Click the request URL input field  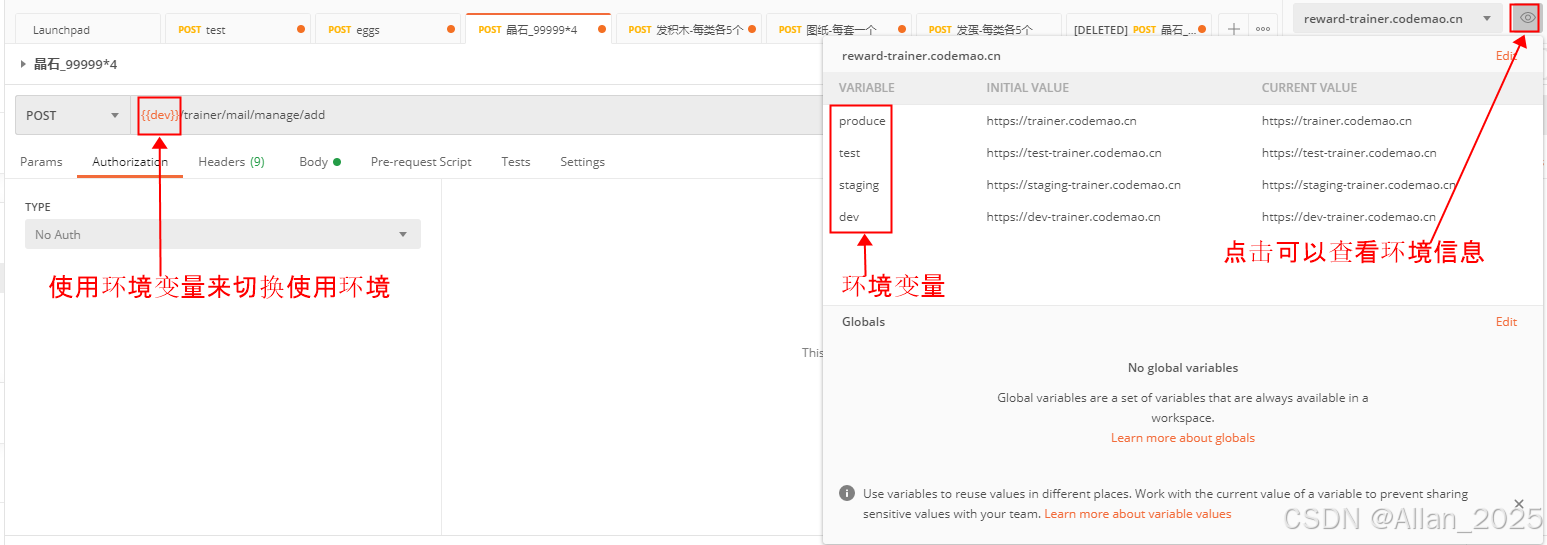(x=477, y=115)
